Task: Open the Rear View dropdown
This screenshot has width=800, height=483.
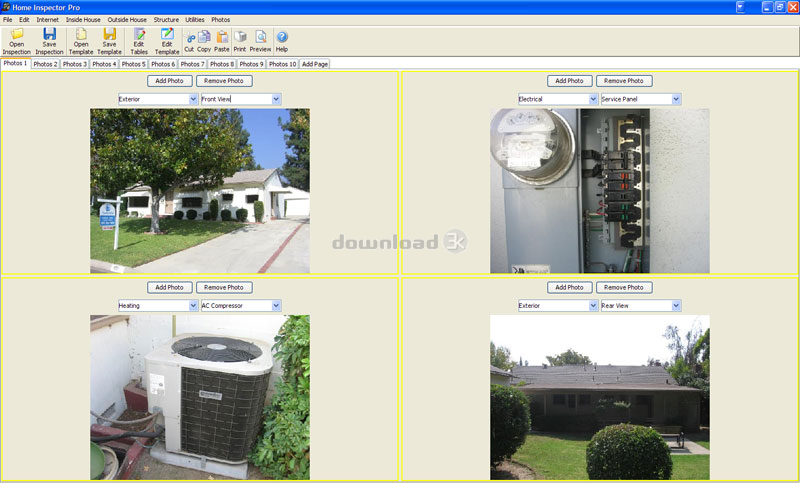Action: click(676, 306)
